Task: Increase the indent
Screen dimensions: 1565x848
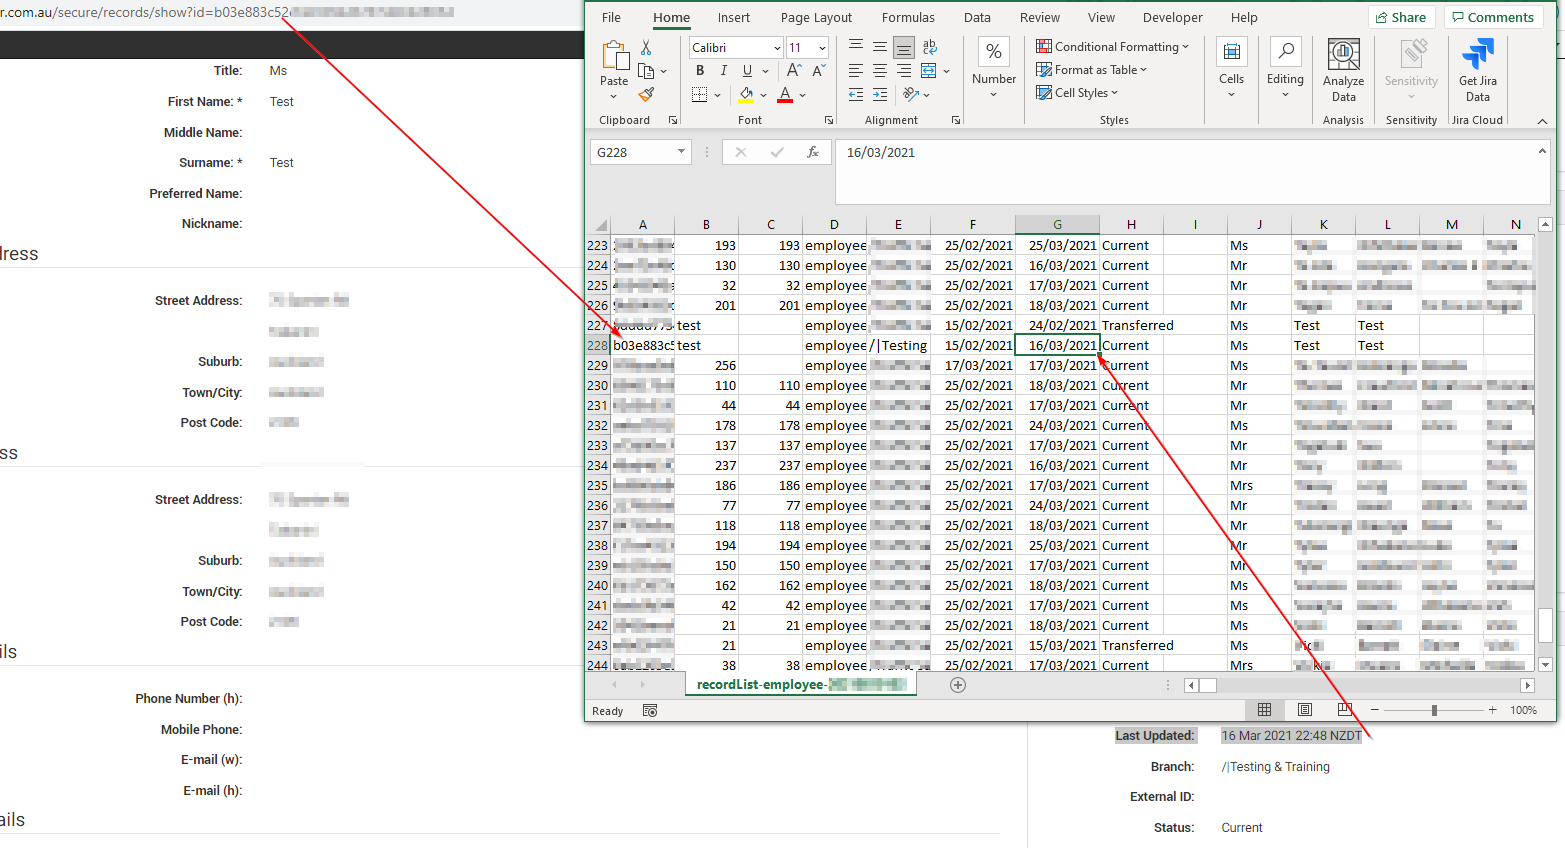Action: [880, 95]
